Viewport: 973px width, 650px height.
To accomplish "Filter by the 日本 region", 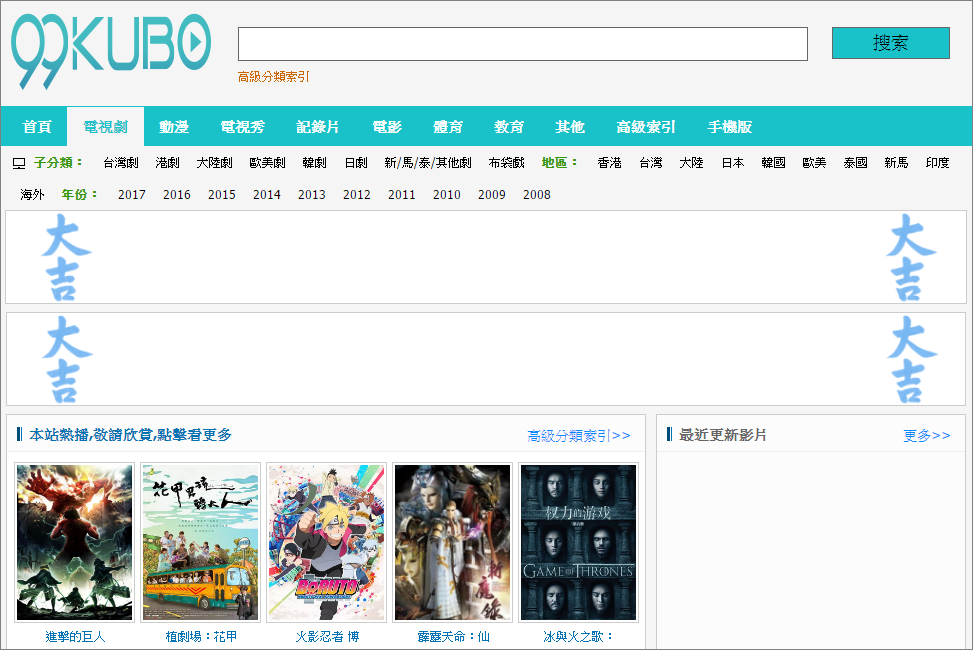I will tap(731, 162).
